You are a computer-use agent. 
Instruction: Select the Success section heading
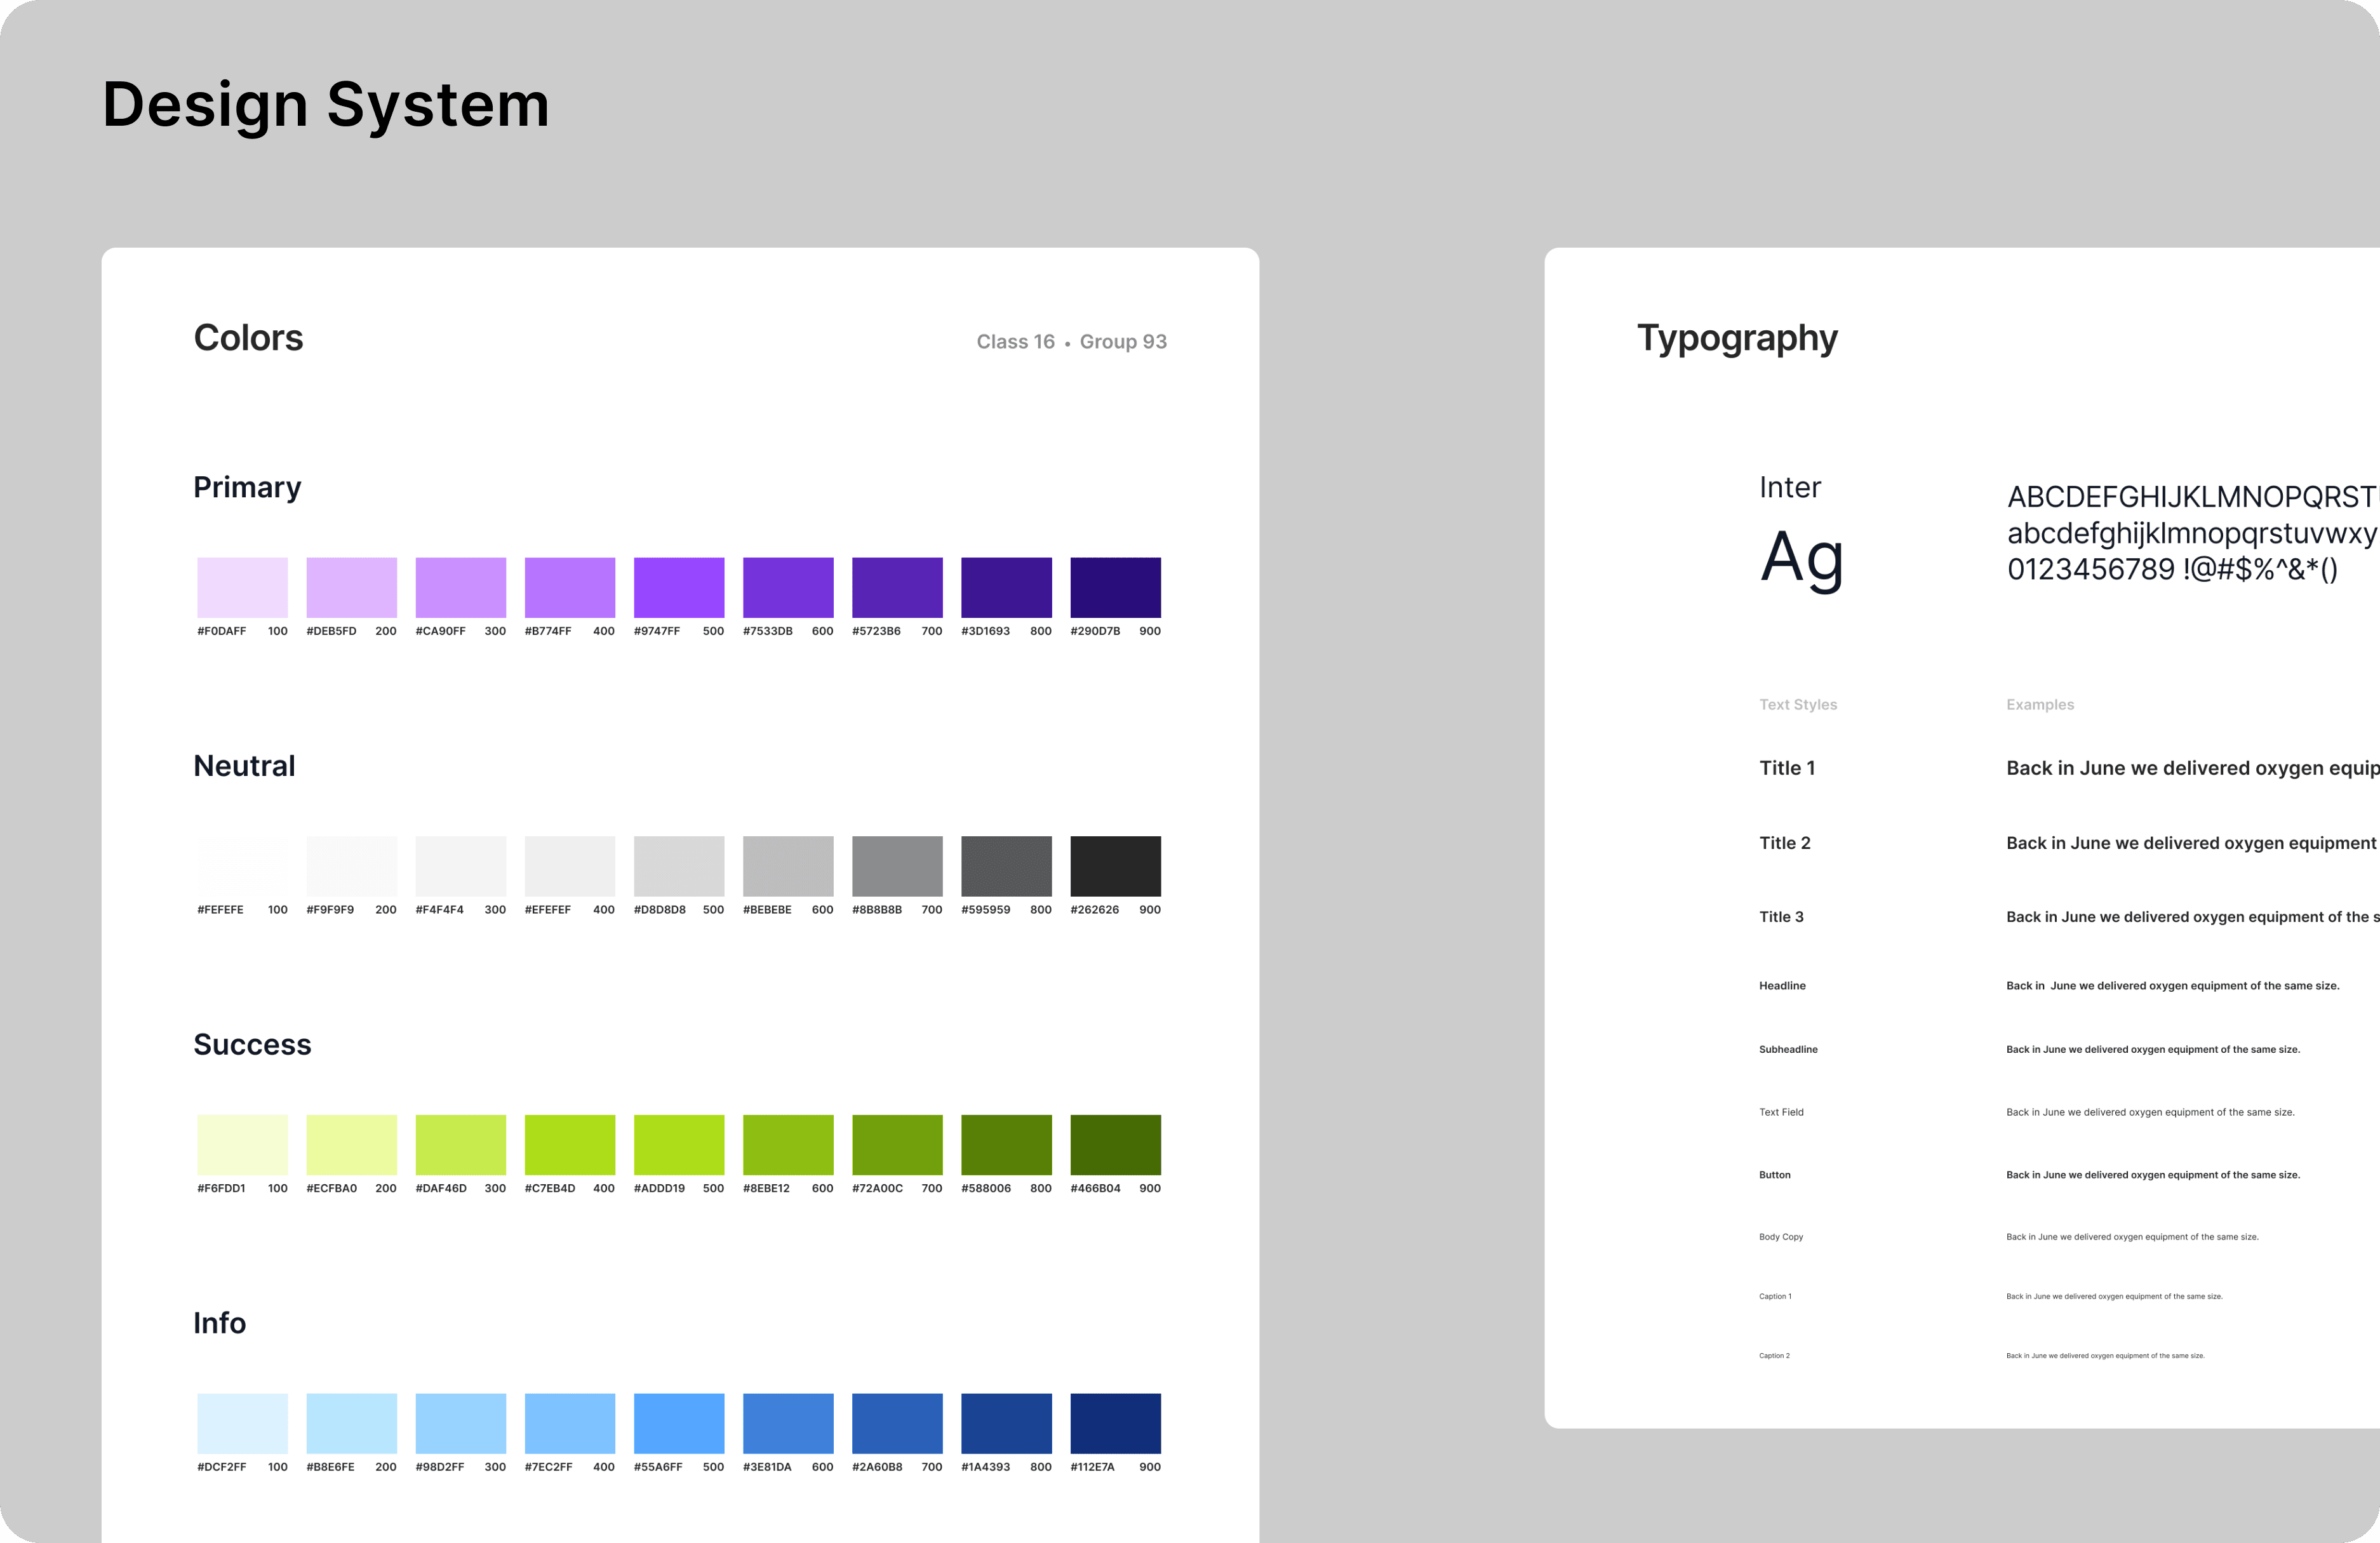[x=252, y=1045]
